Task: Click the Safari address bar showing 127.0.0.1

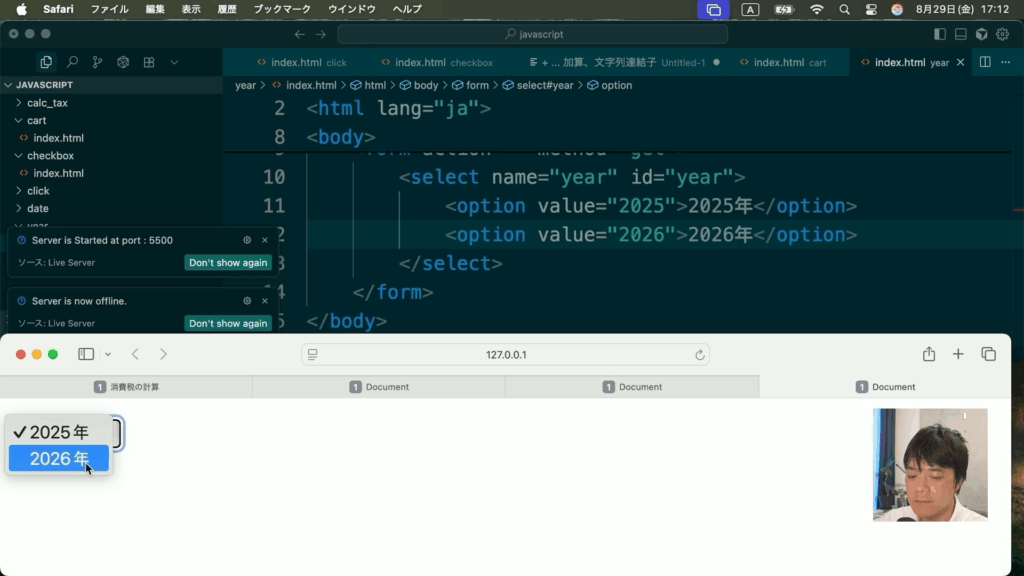Action: tap(506, 355)
